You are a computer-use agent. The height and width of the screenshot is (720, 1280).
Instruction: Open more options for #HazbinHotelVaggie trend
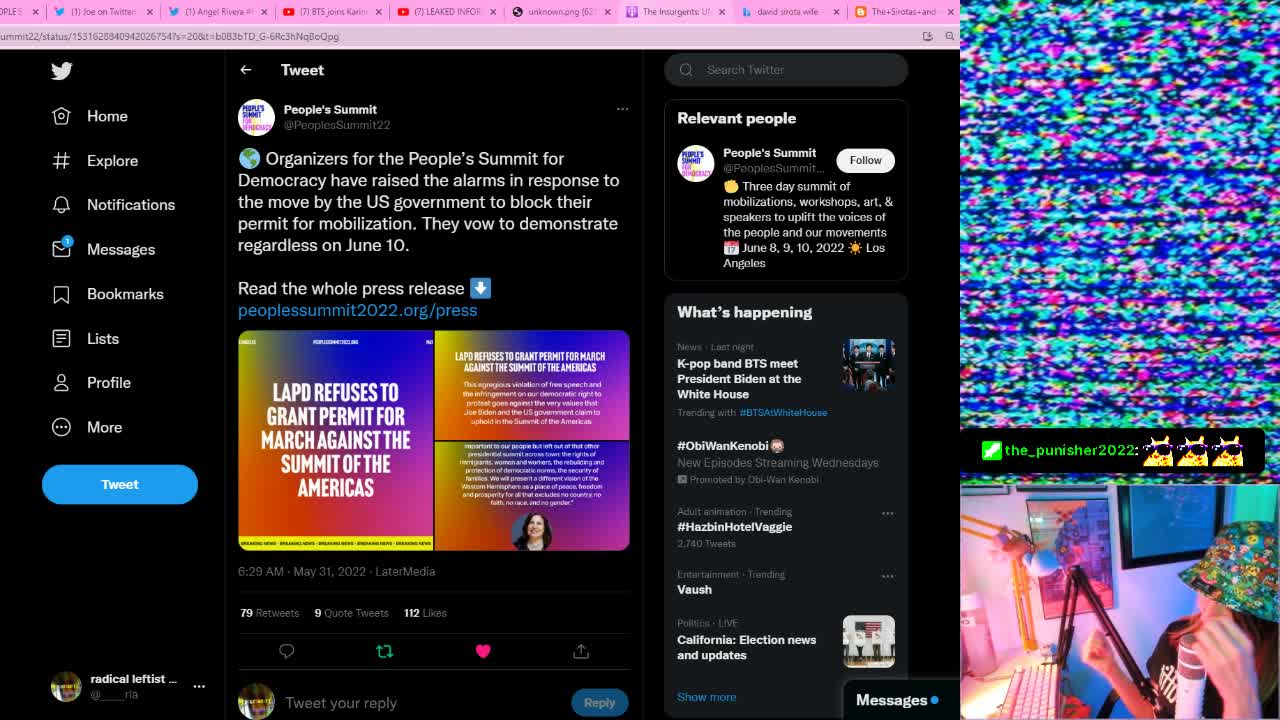[x=887, y=513]
